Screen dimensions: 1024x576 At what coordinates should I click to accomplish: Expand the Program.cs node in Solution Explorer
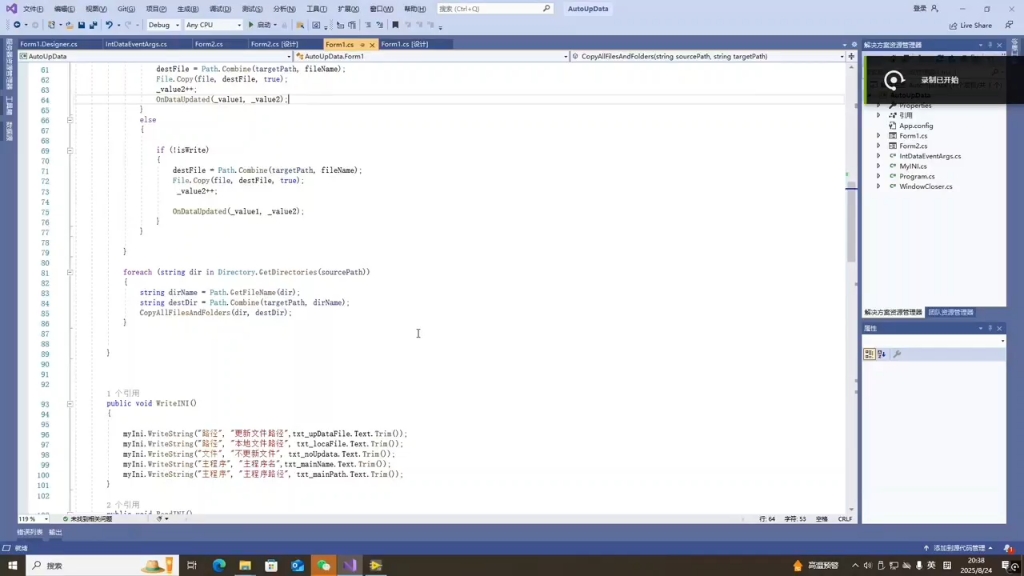click(878, 176)
